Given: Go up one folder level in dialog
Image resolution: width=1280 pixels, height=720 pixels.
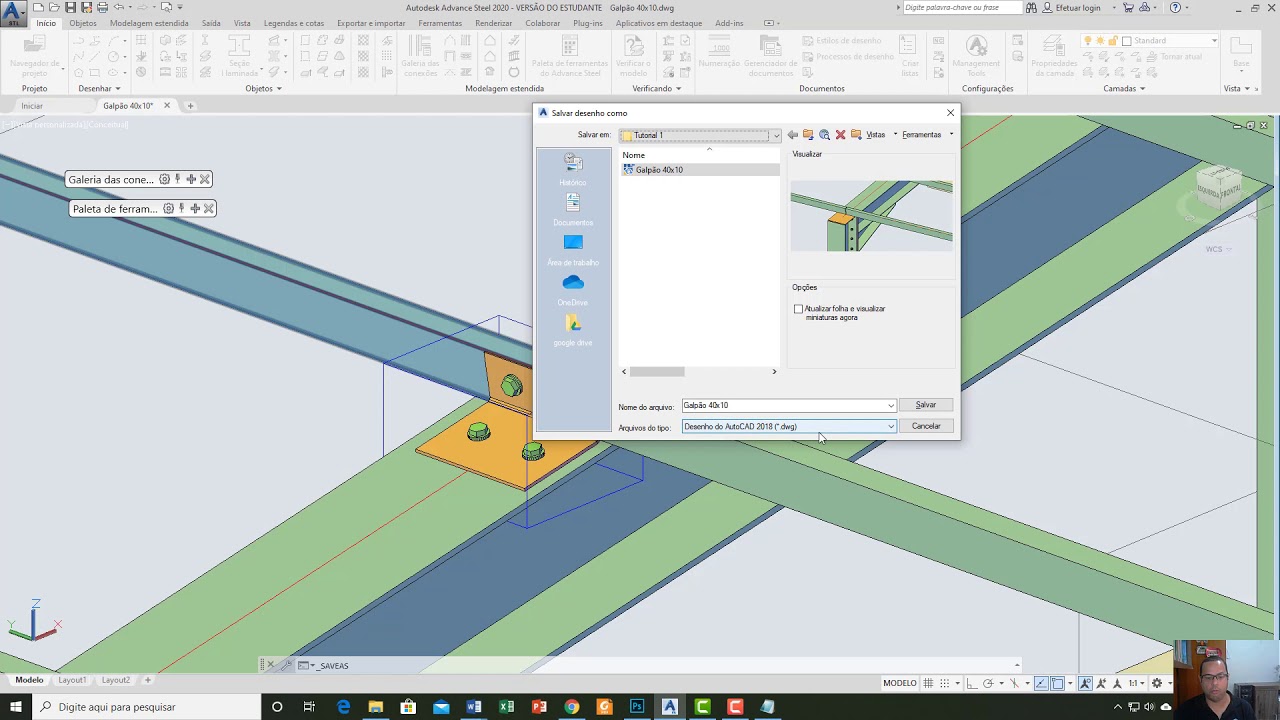Looking at the screenshot, I should (808, 135).
